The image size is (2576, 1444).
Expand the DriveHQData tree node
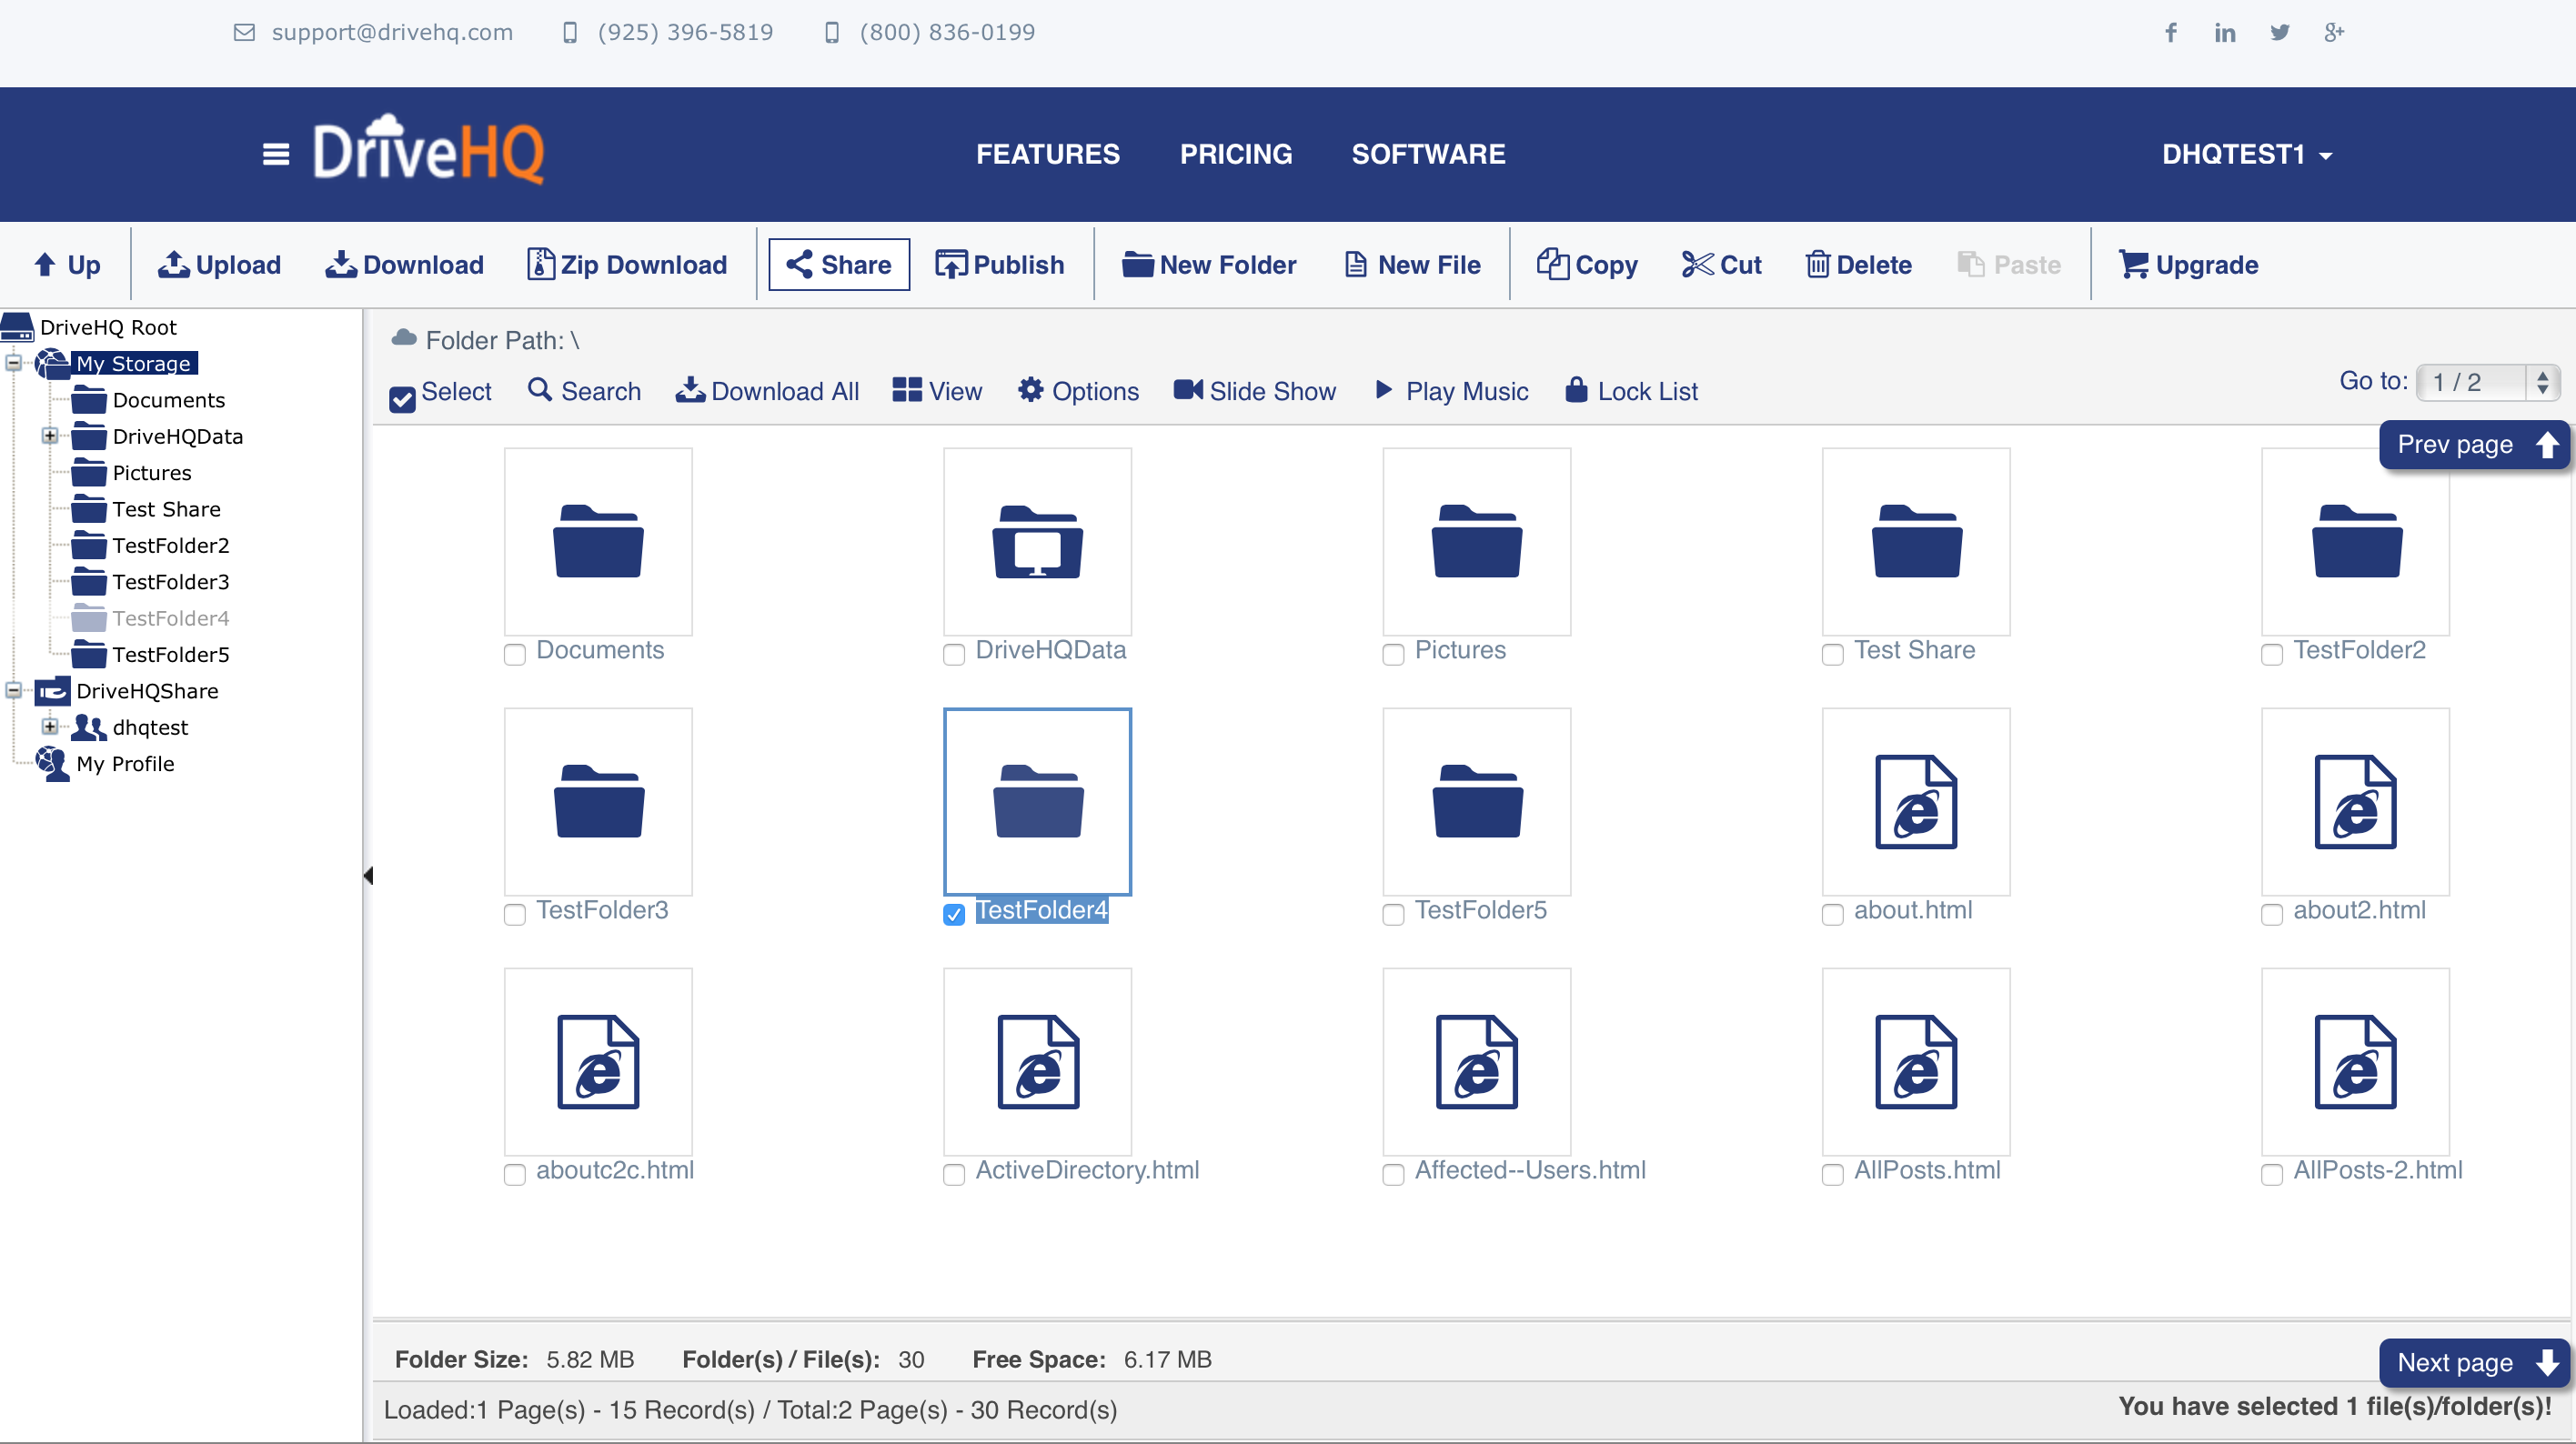[49, 436]
